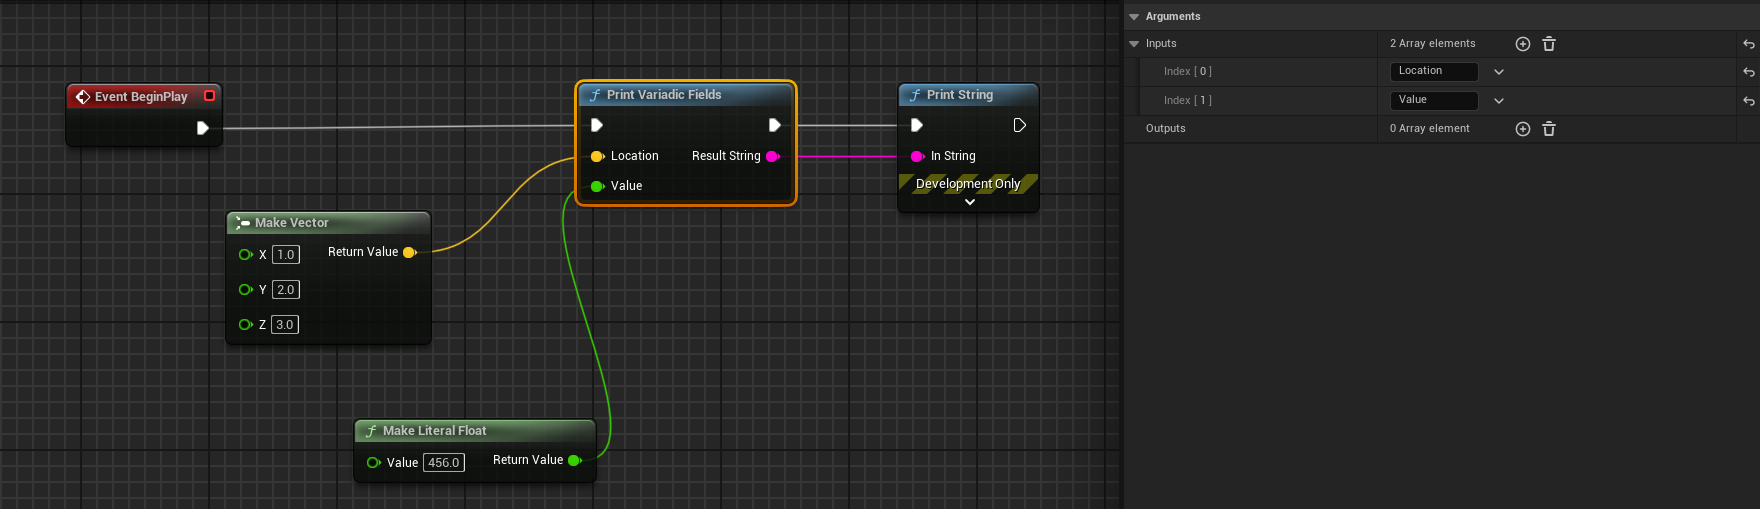1760x509 pixels.
Task: Add a new element to Inputs array
Action: [1522, 44]
